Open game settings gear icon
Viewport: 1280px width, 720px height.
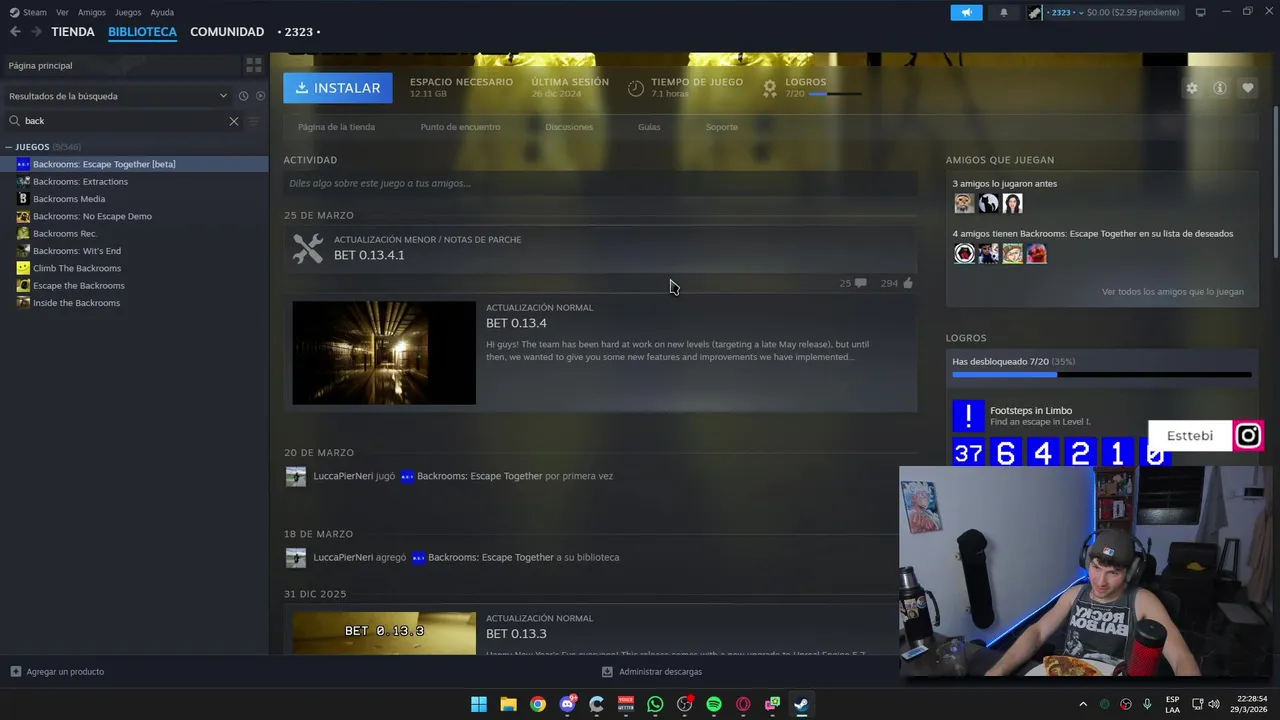point(1192,88)
